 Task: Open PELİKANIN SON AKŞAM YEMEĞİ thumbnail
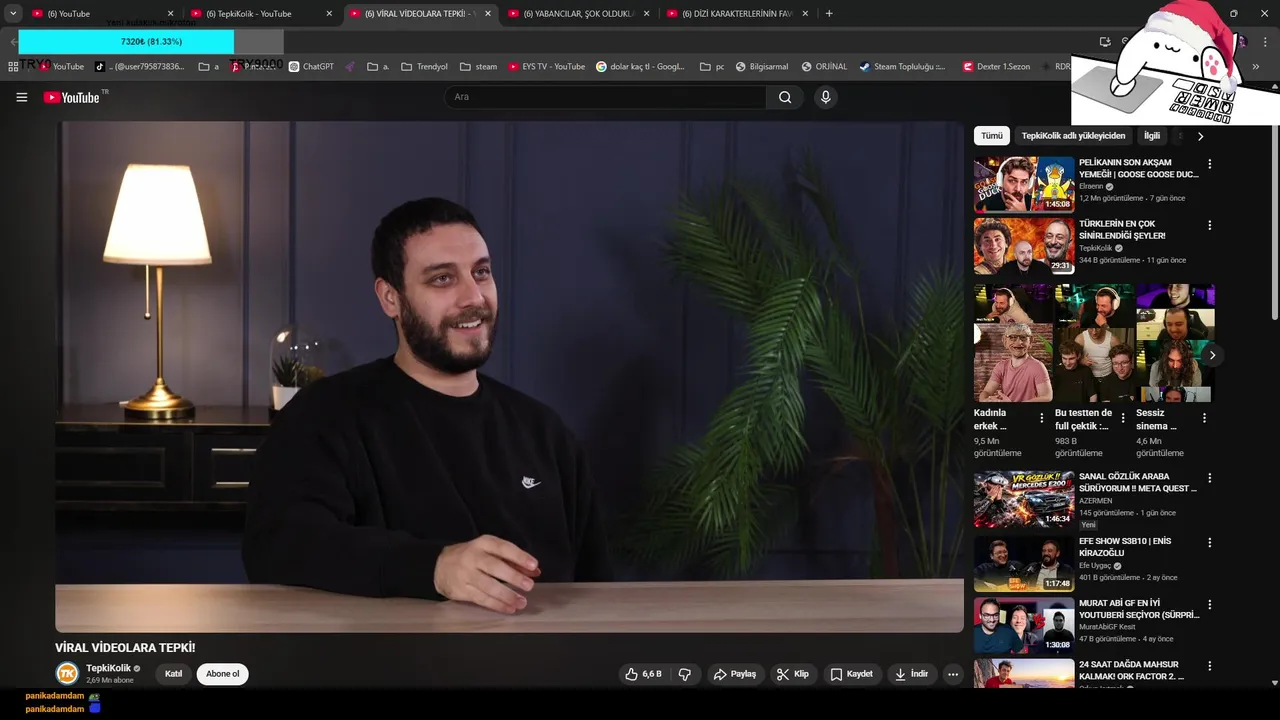coord(1024,184)
